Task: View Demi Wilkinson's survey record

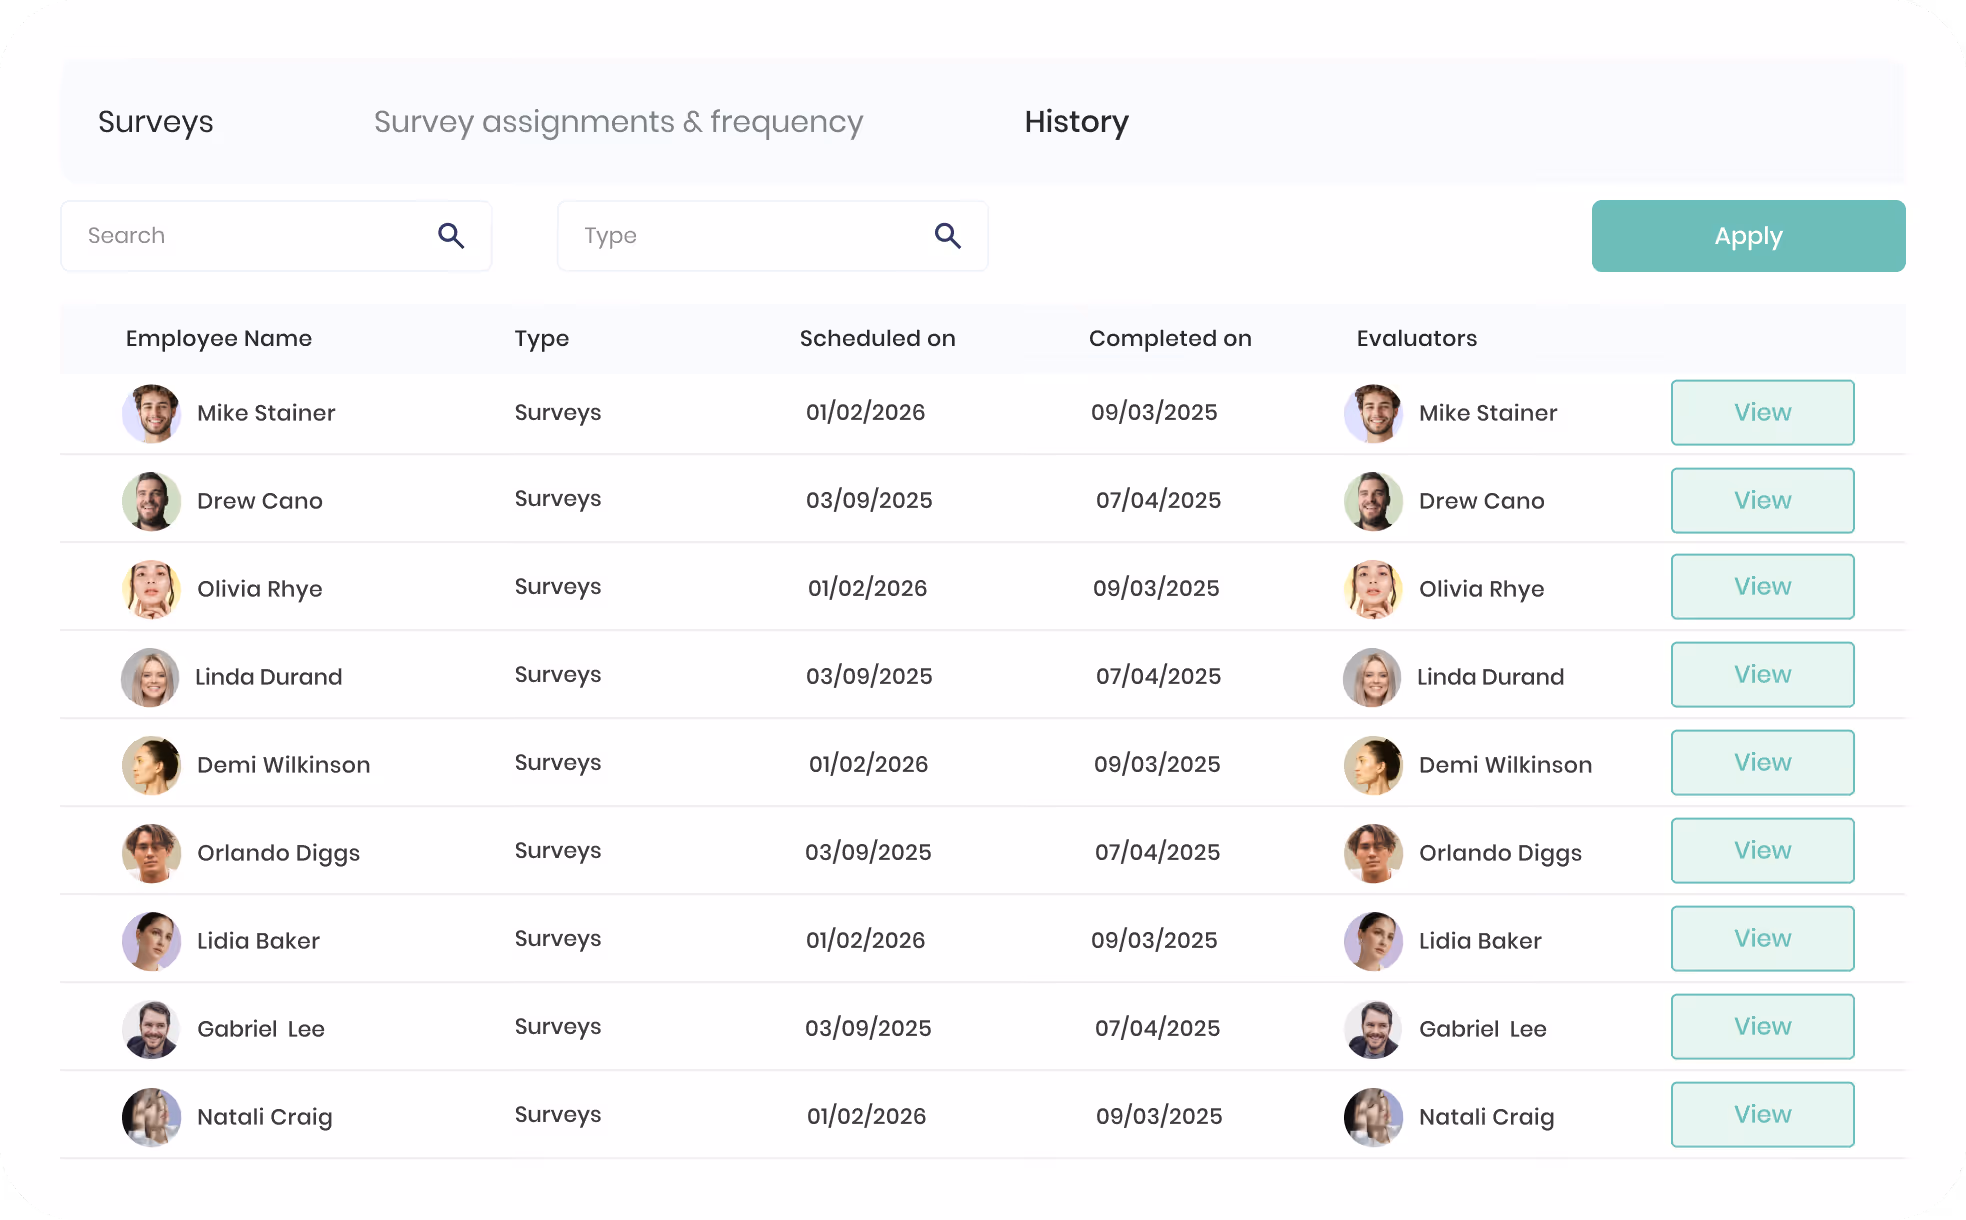Action: [1762, 762]
